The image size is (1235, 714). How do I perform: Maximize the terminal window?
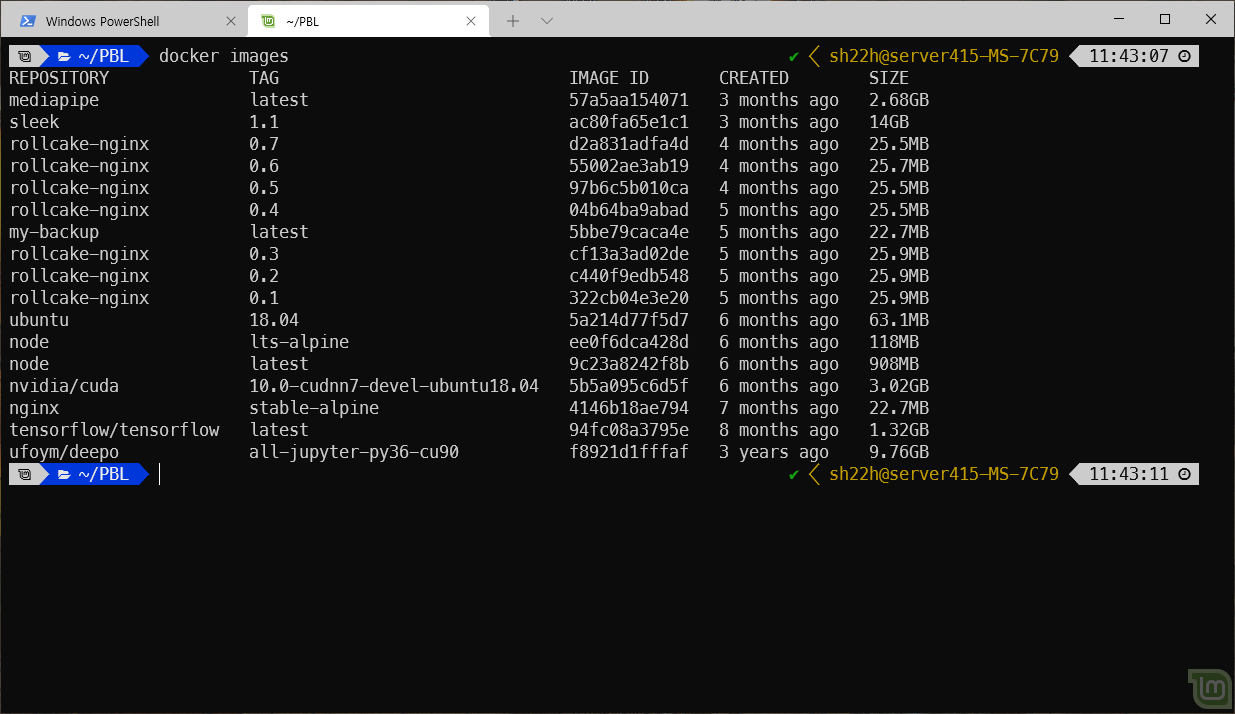coord(1165,19)
